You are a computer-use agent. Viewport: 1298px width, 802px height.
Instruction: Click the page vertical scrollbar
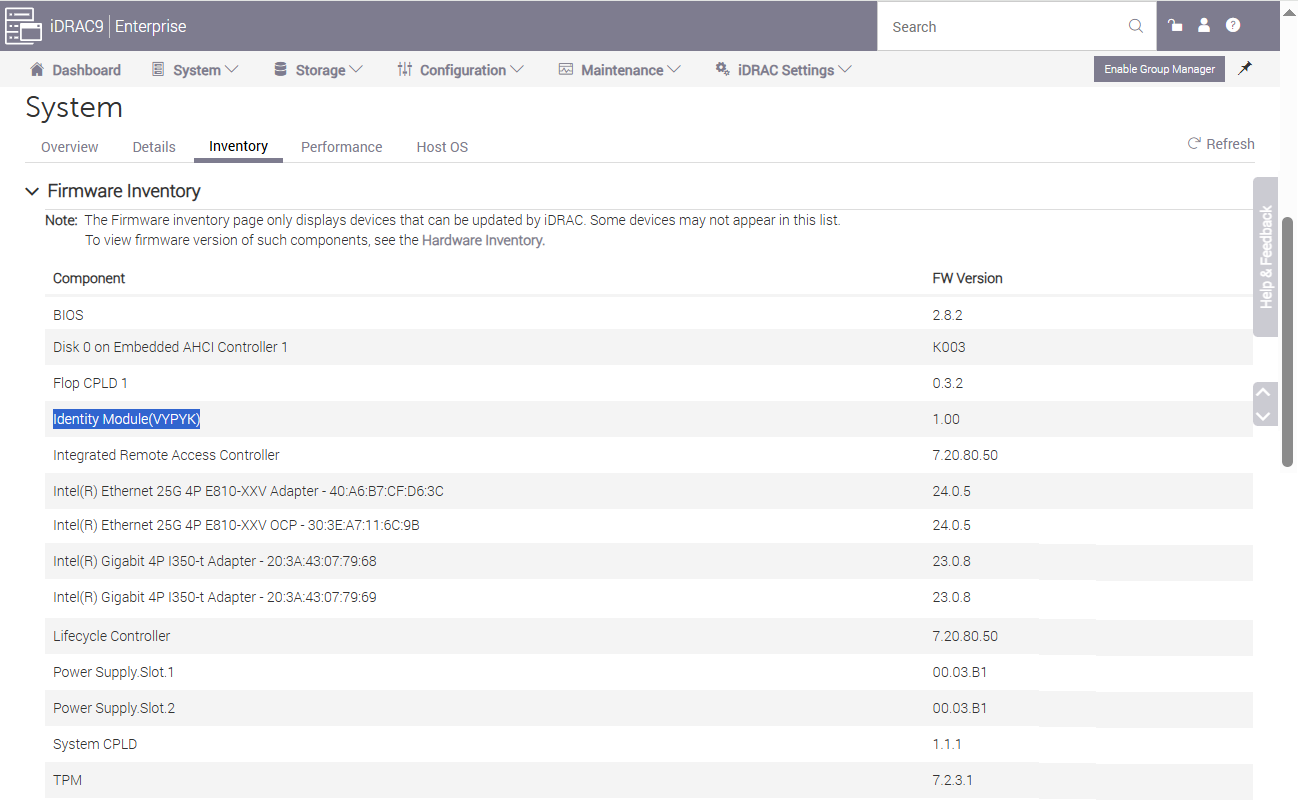pos(1288,340)
